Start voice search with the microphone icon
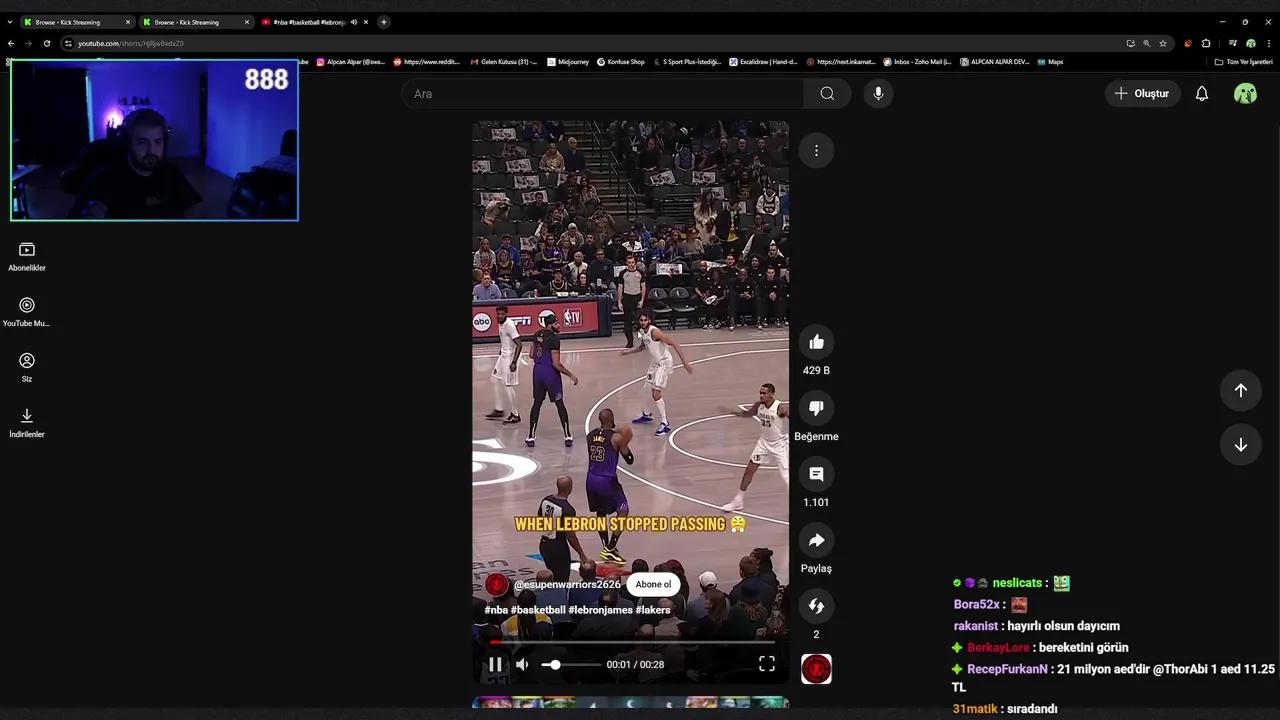Screen dimensions: 1280x720 pos(878,94)
